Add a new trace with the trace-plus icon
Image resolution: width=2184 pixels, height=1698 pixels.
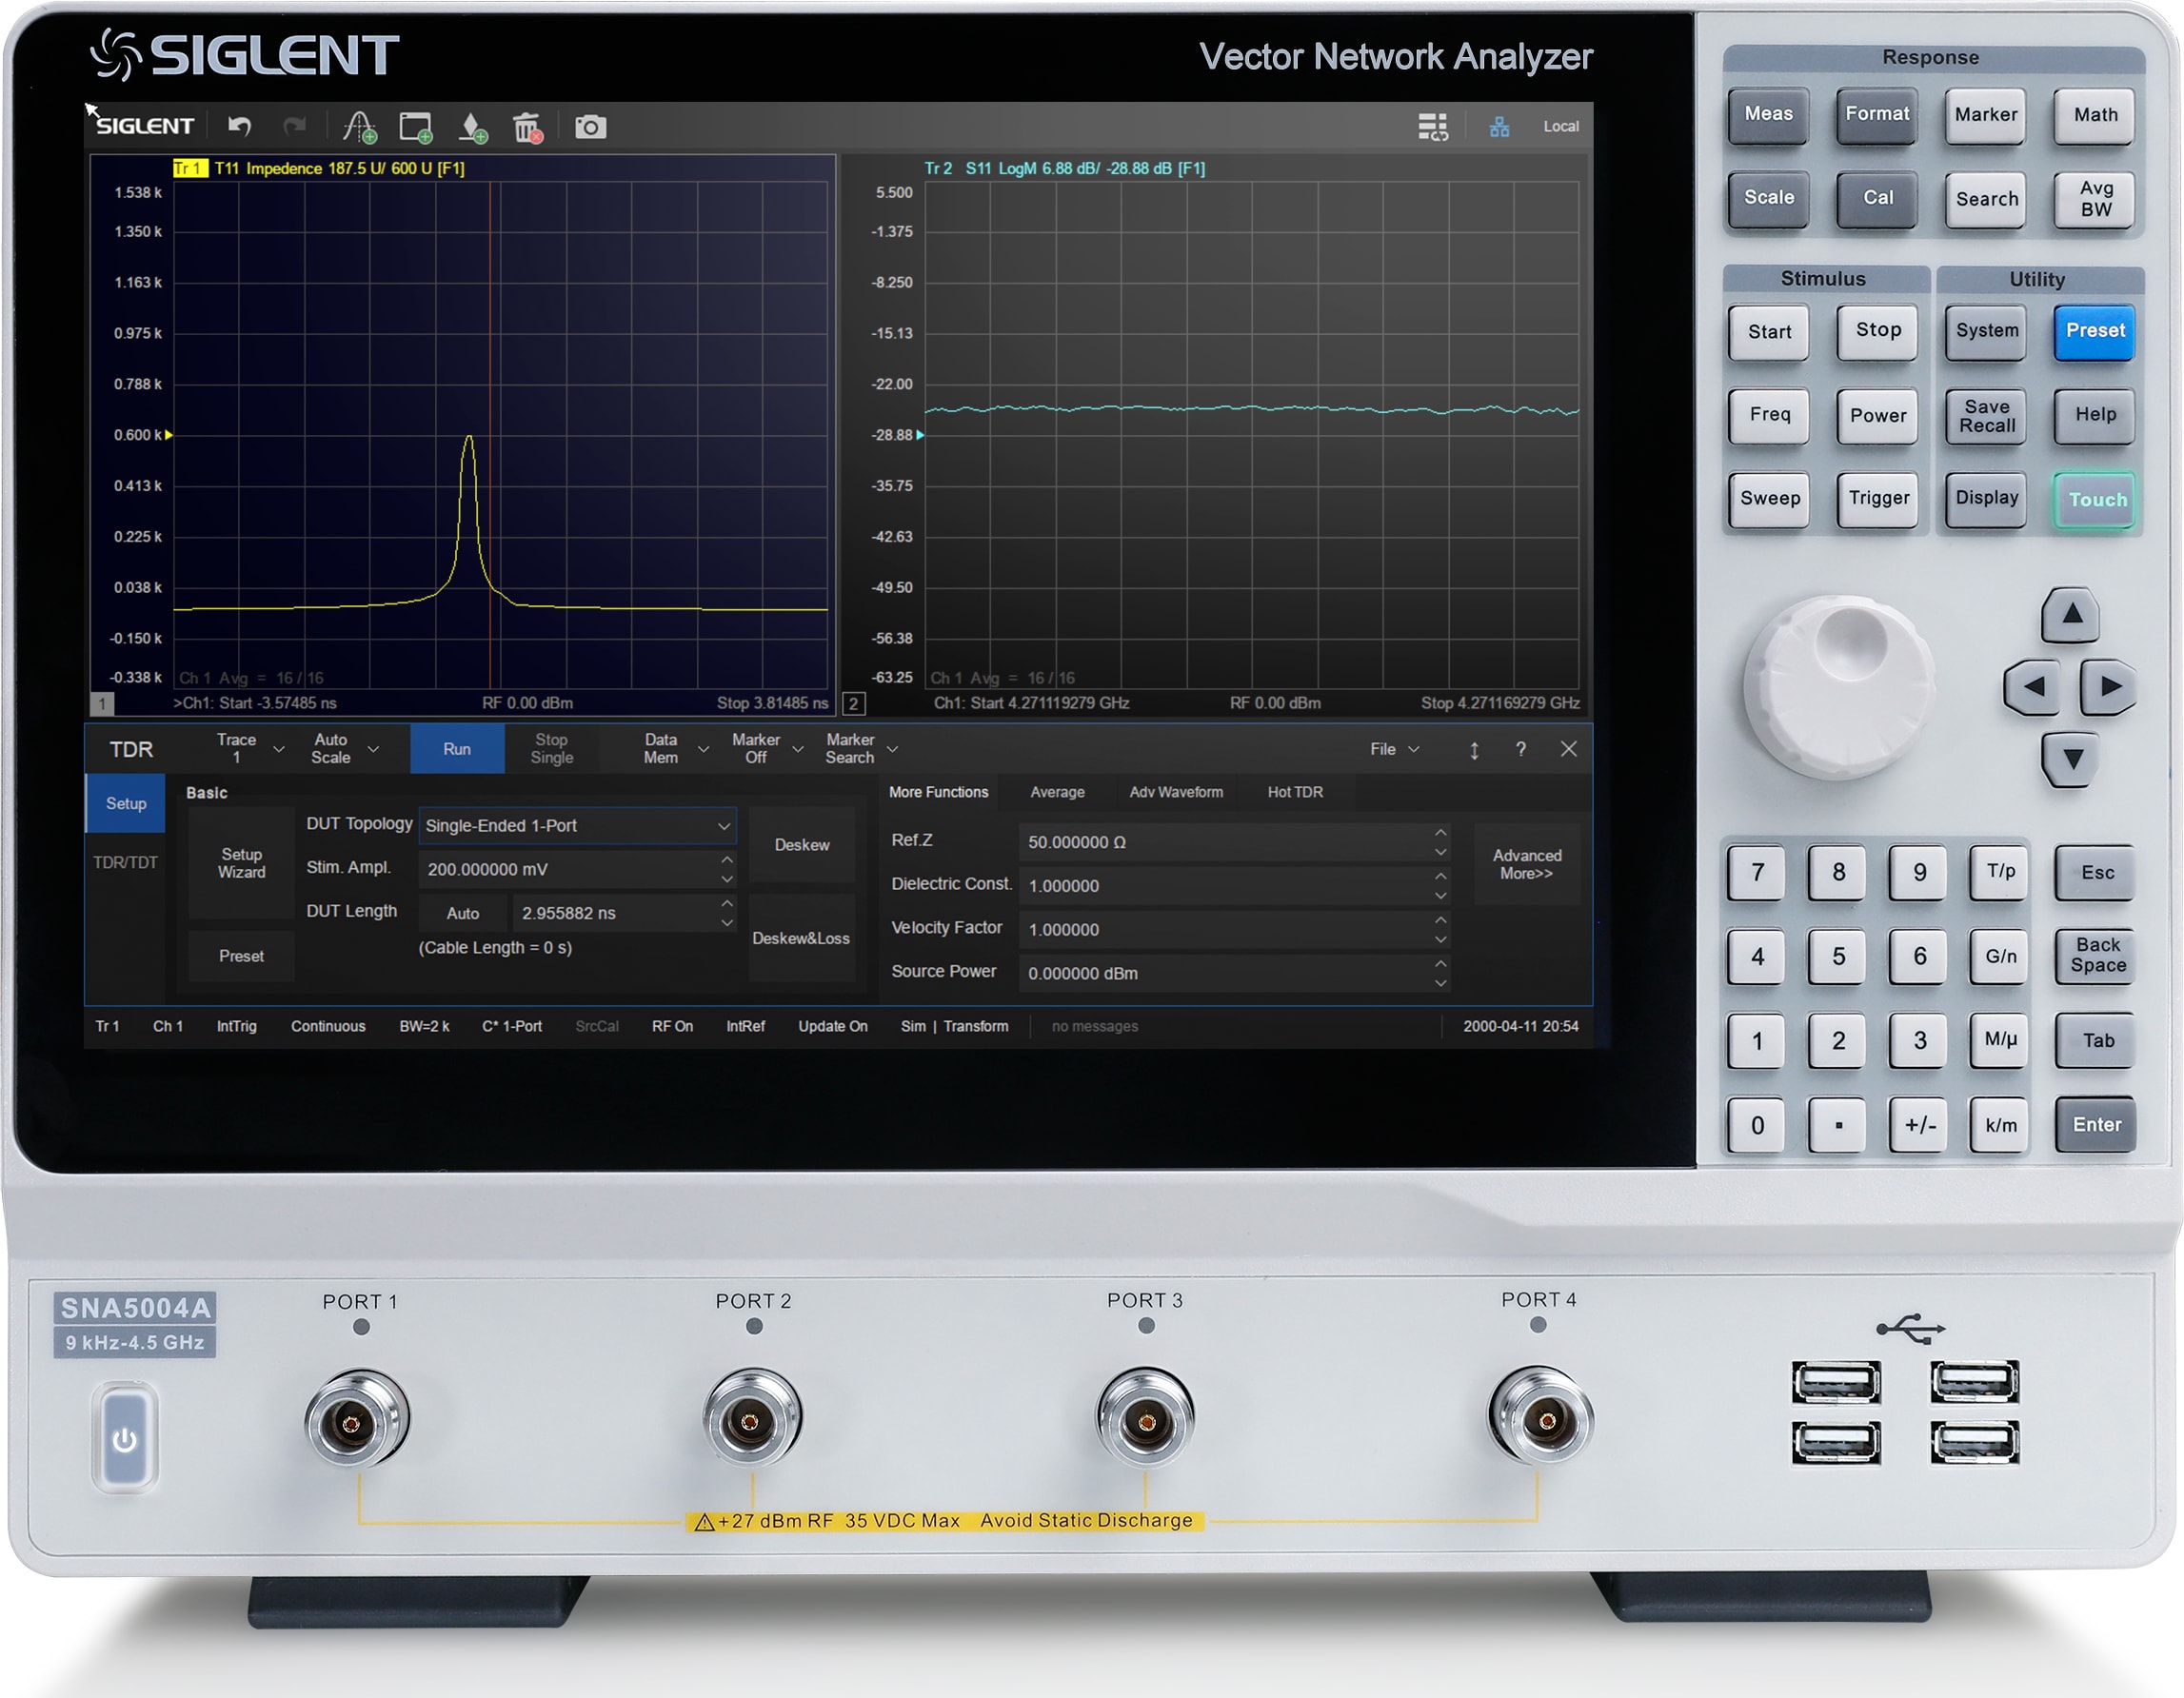tap(359, 127)
